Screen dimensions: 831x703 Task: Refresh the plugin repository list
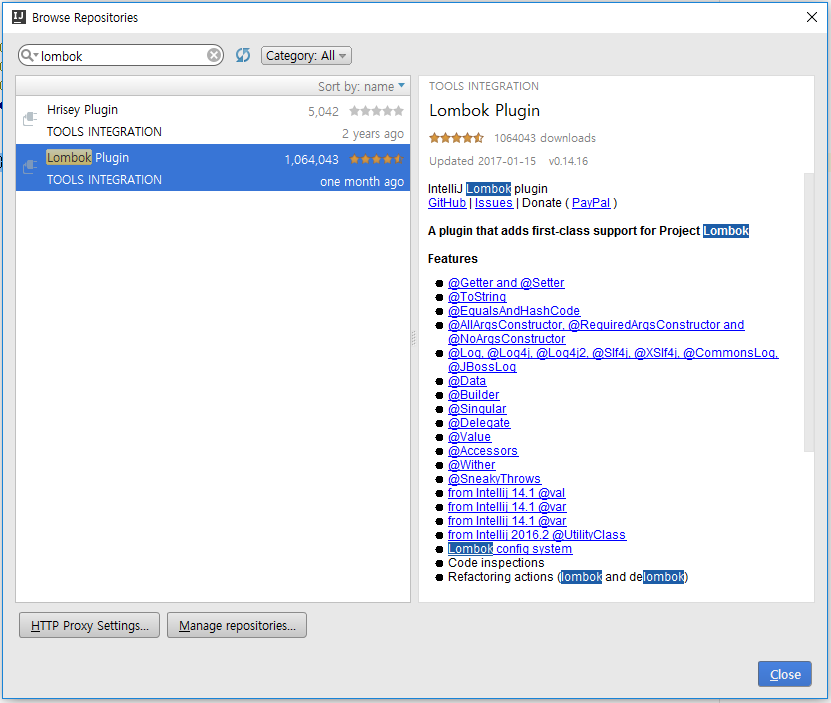click(243, 55)
